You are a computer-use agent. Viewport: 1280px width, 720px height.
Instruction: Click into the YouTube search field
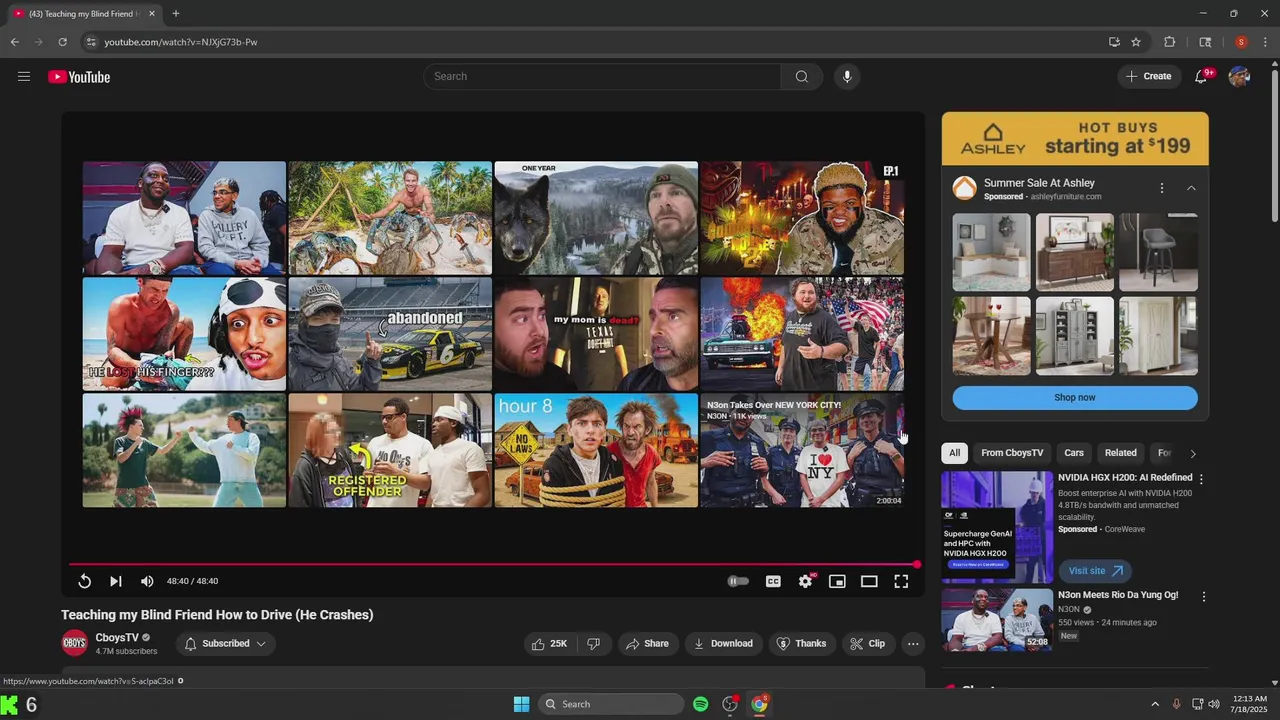[602, 77]
